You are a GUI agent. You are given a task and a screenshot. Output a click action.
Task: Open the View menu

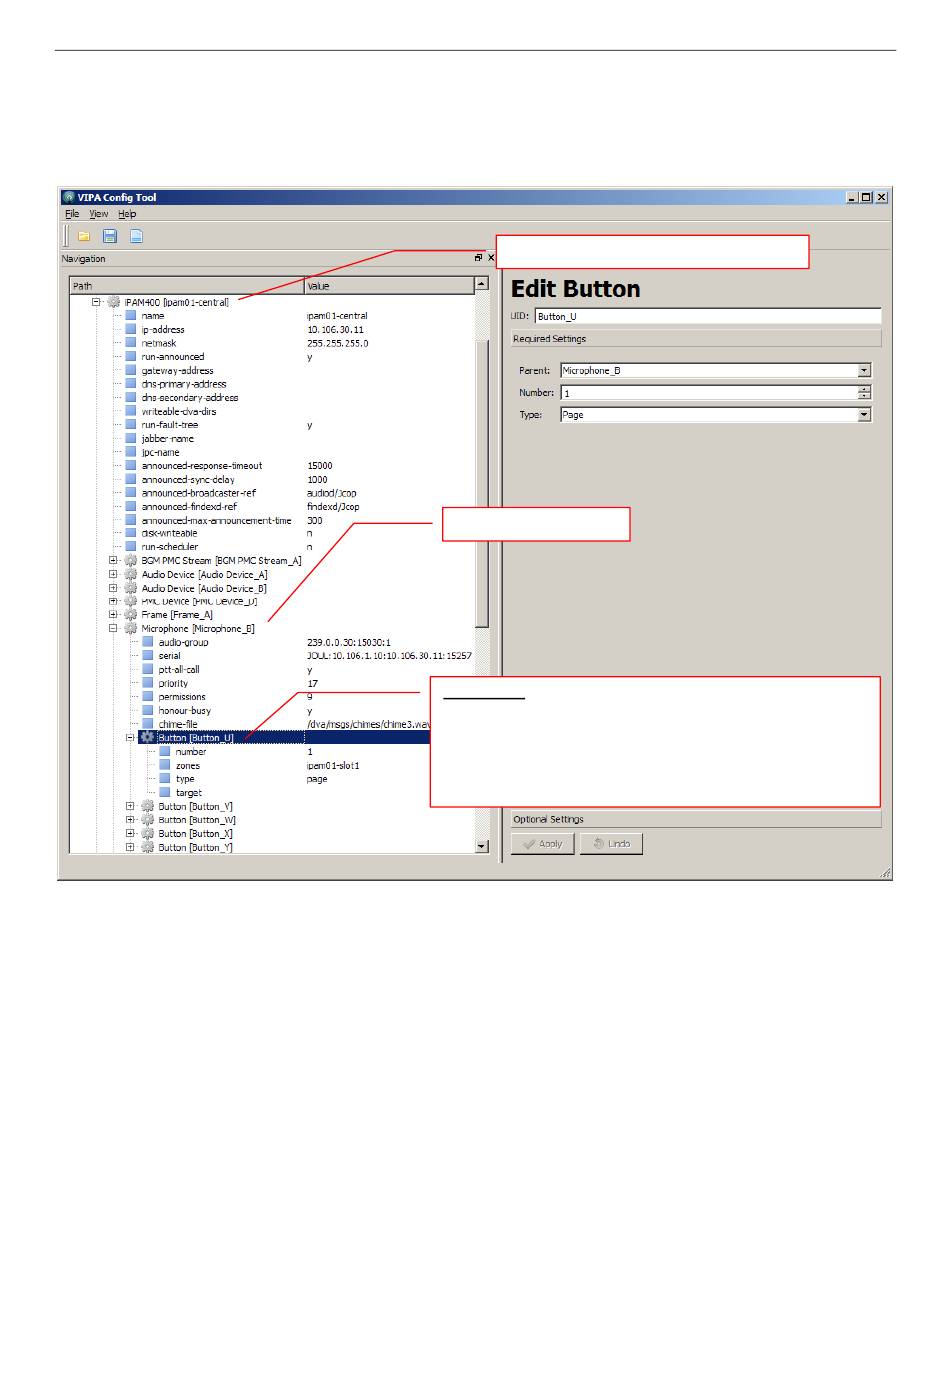(99, 214)
